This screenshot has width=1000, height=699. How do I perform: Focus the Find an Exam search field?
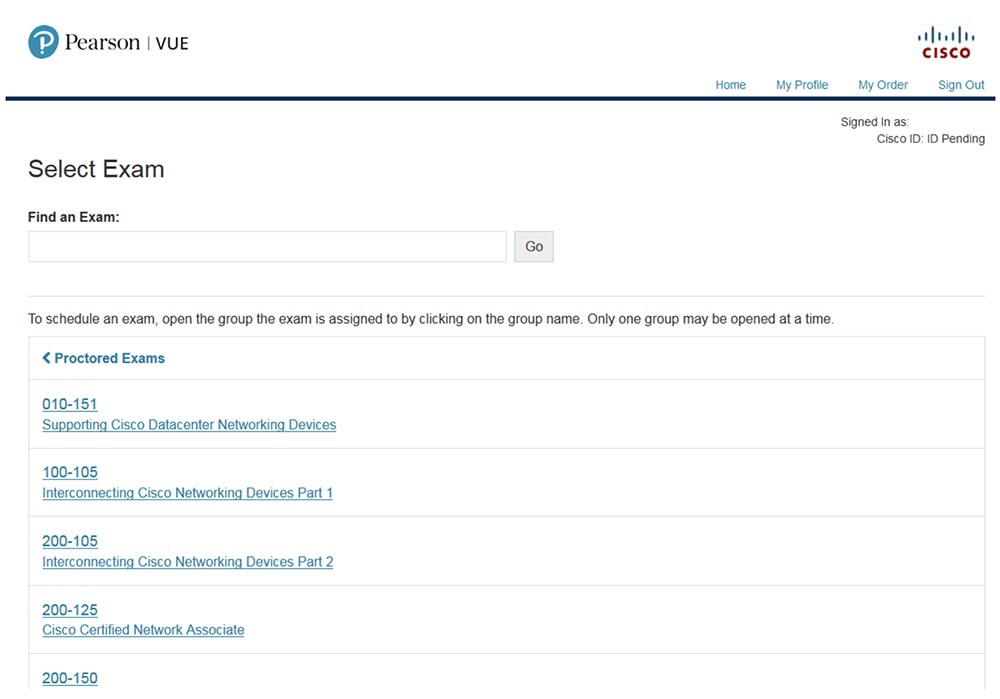[x=267, y=246]
